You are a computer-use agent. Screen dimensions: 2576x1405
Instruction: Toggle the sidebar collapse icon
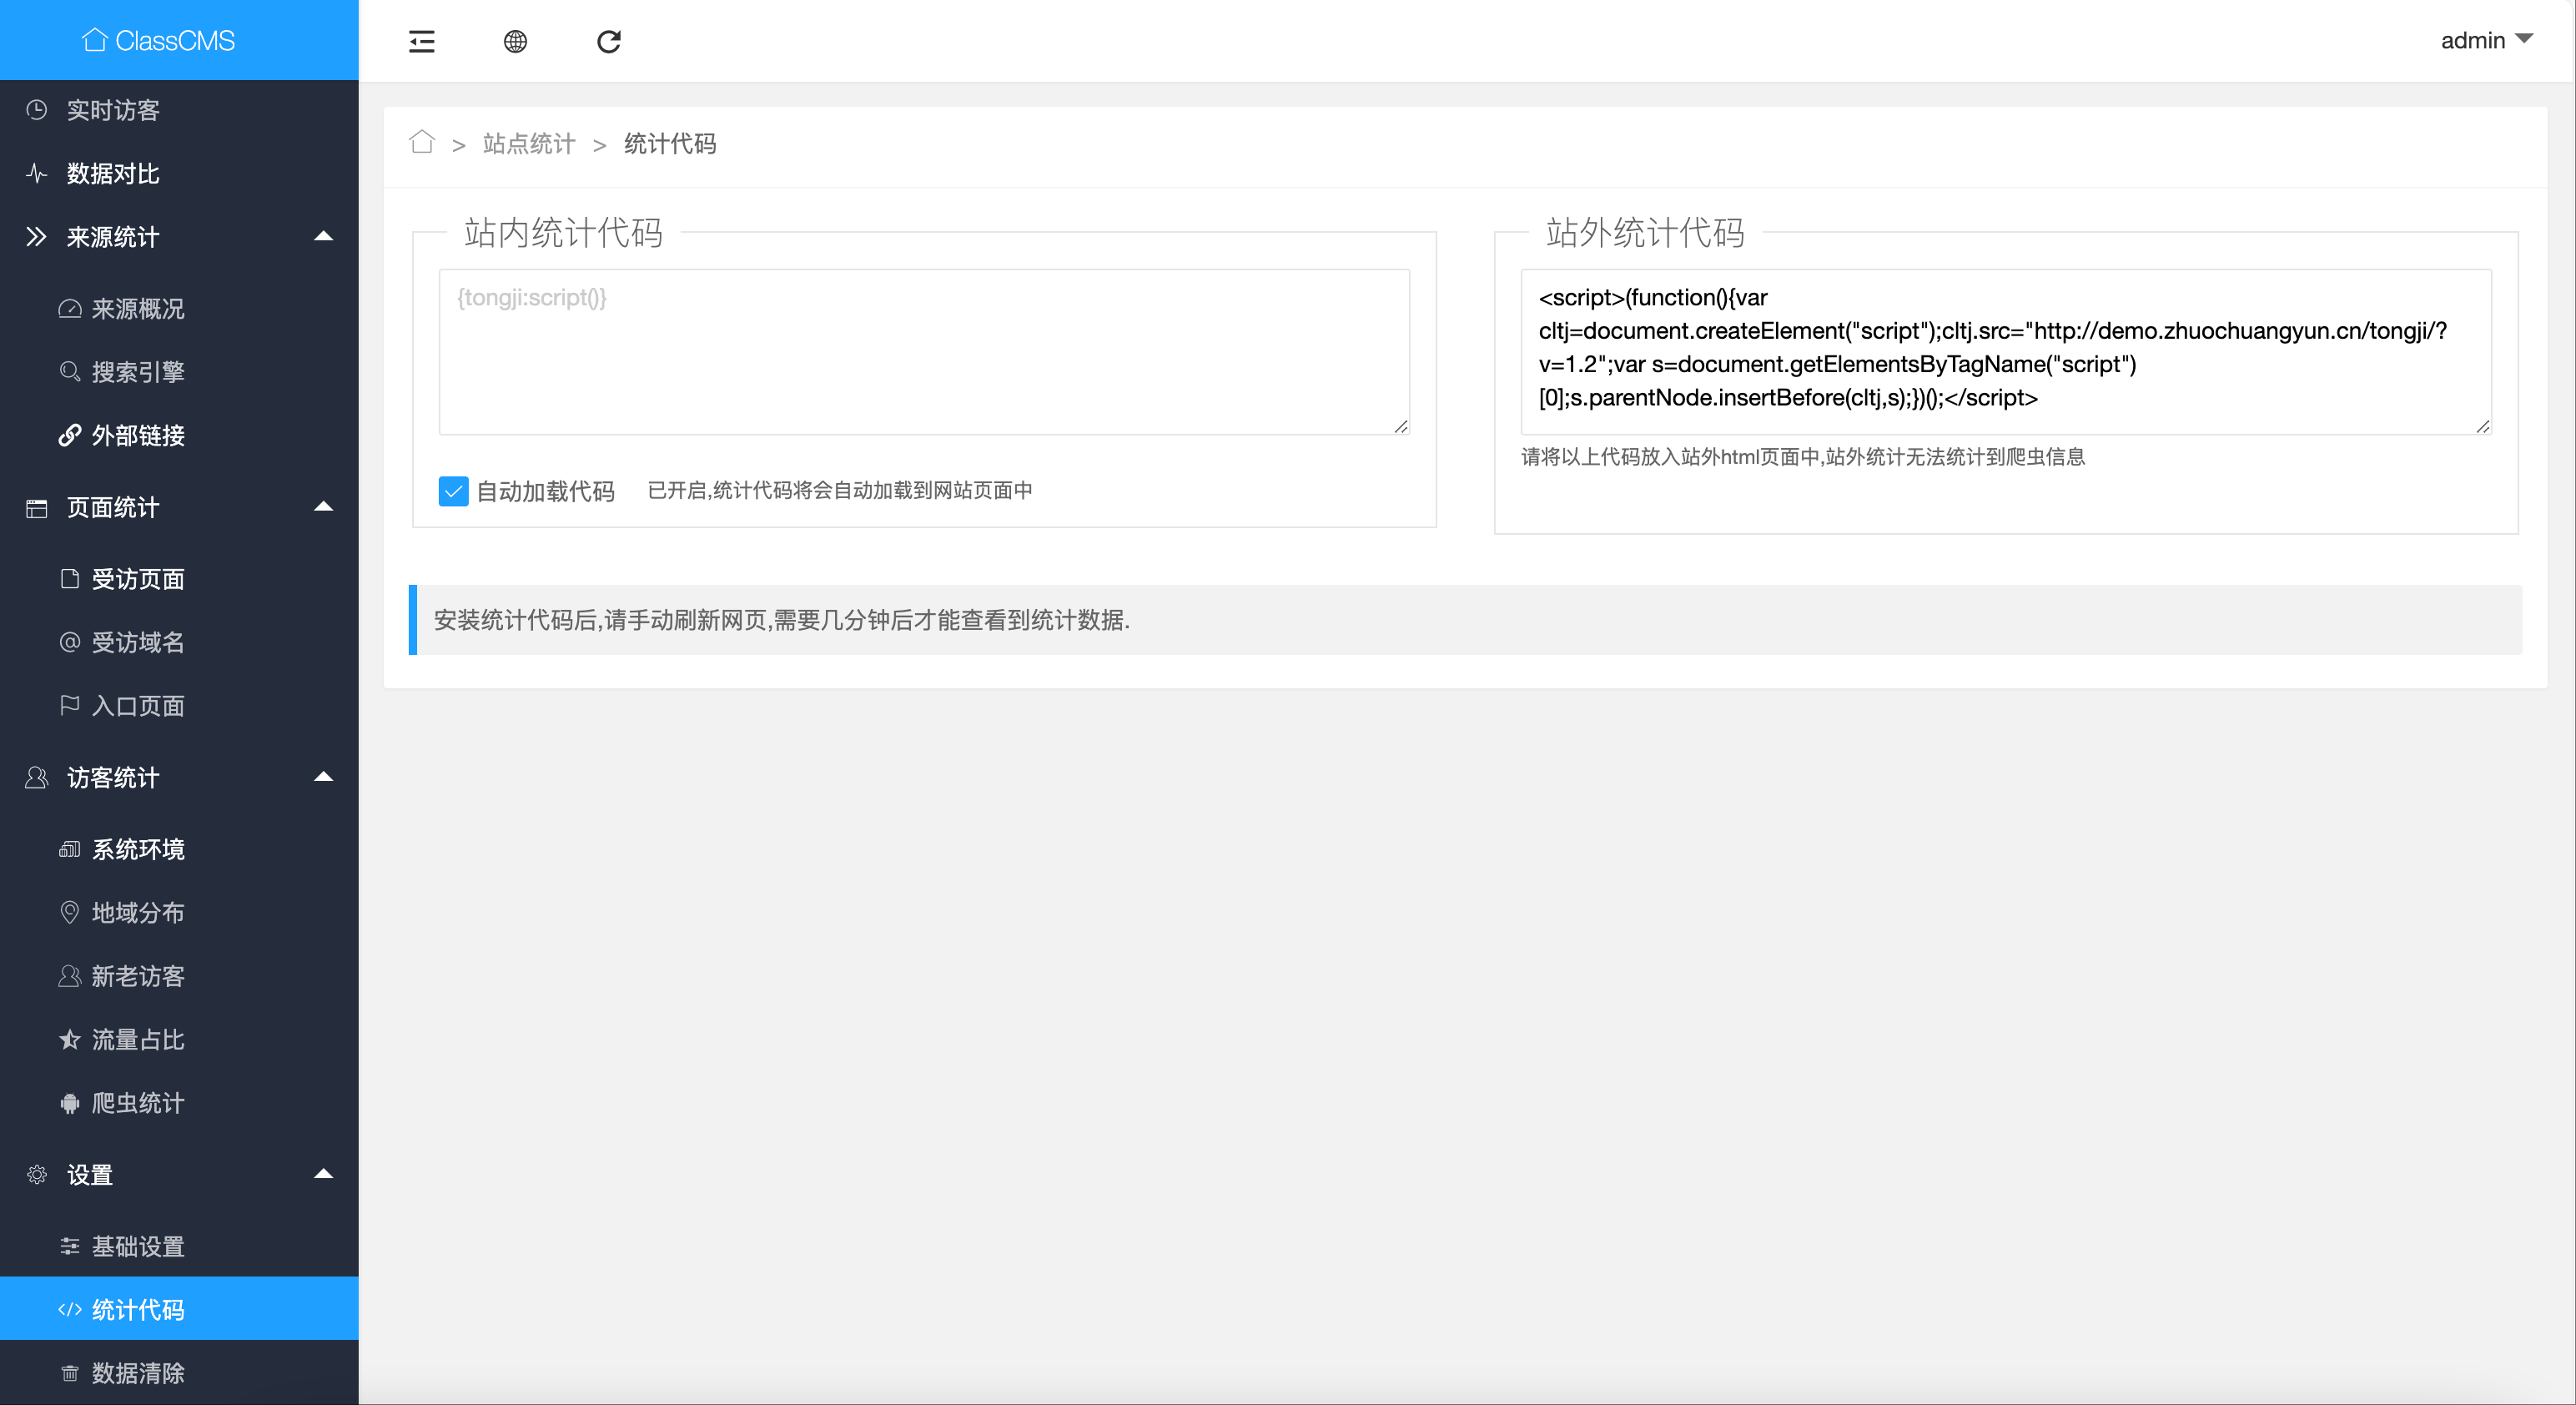point(422,41)
